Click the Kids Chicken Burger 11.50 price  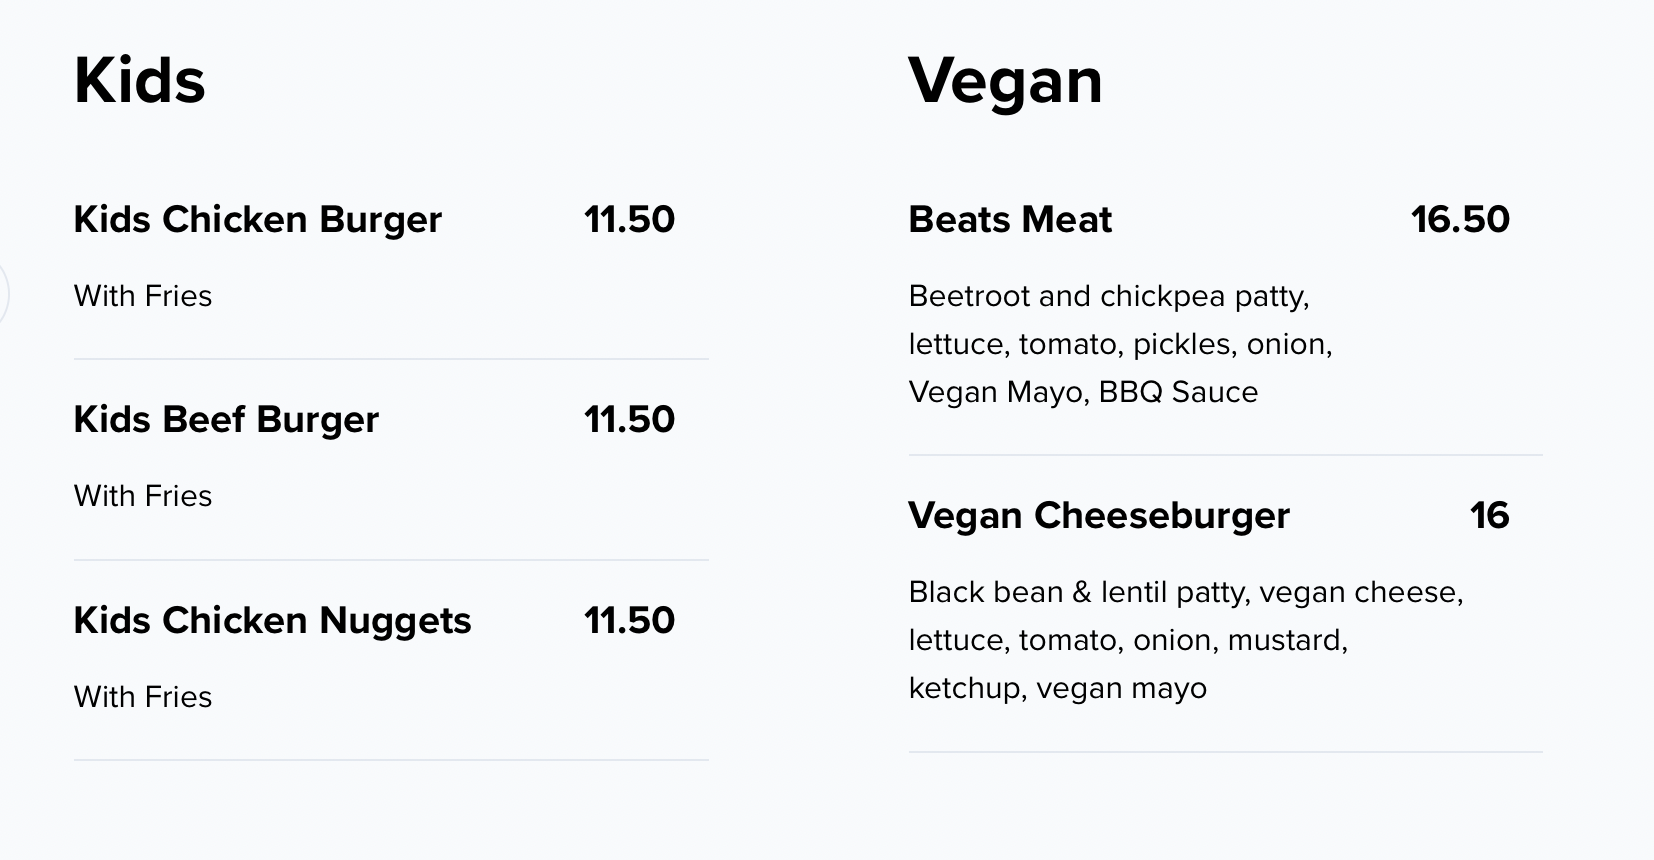pyautogui.click(x=629, y=220)
